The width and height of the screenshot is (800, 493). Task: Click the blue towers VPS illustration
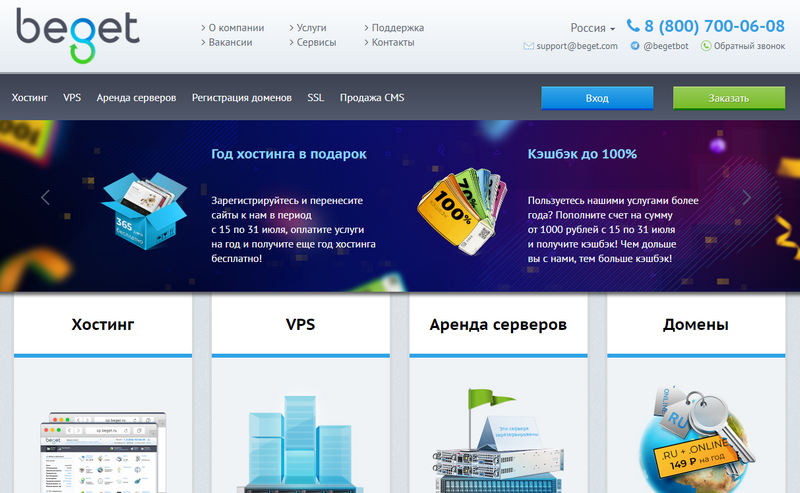tap(301, 443)
